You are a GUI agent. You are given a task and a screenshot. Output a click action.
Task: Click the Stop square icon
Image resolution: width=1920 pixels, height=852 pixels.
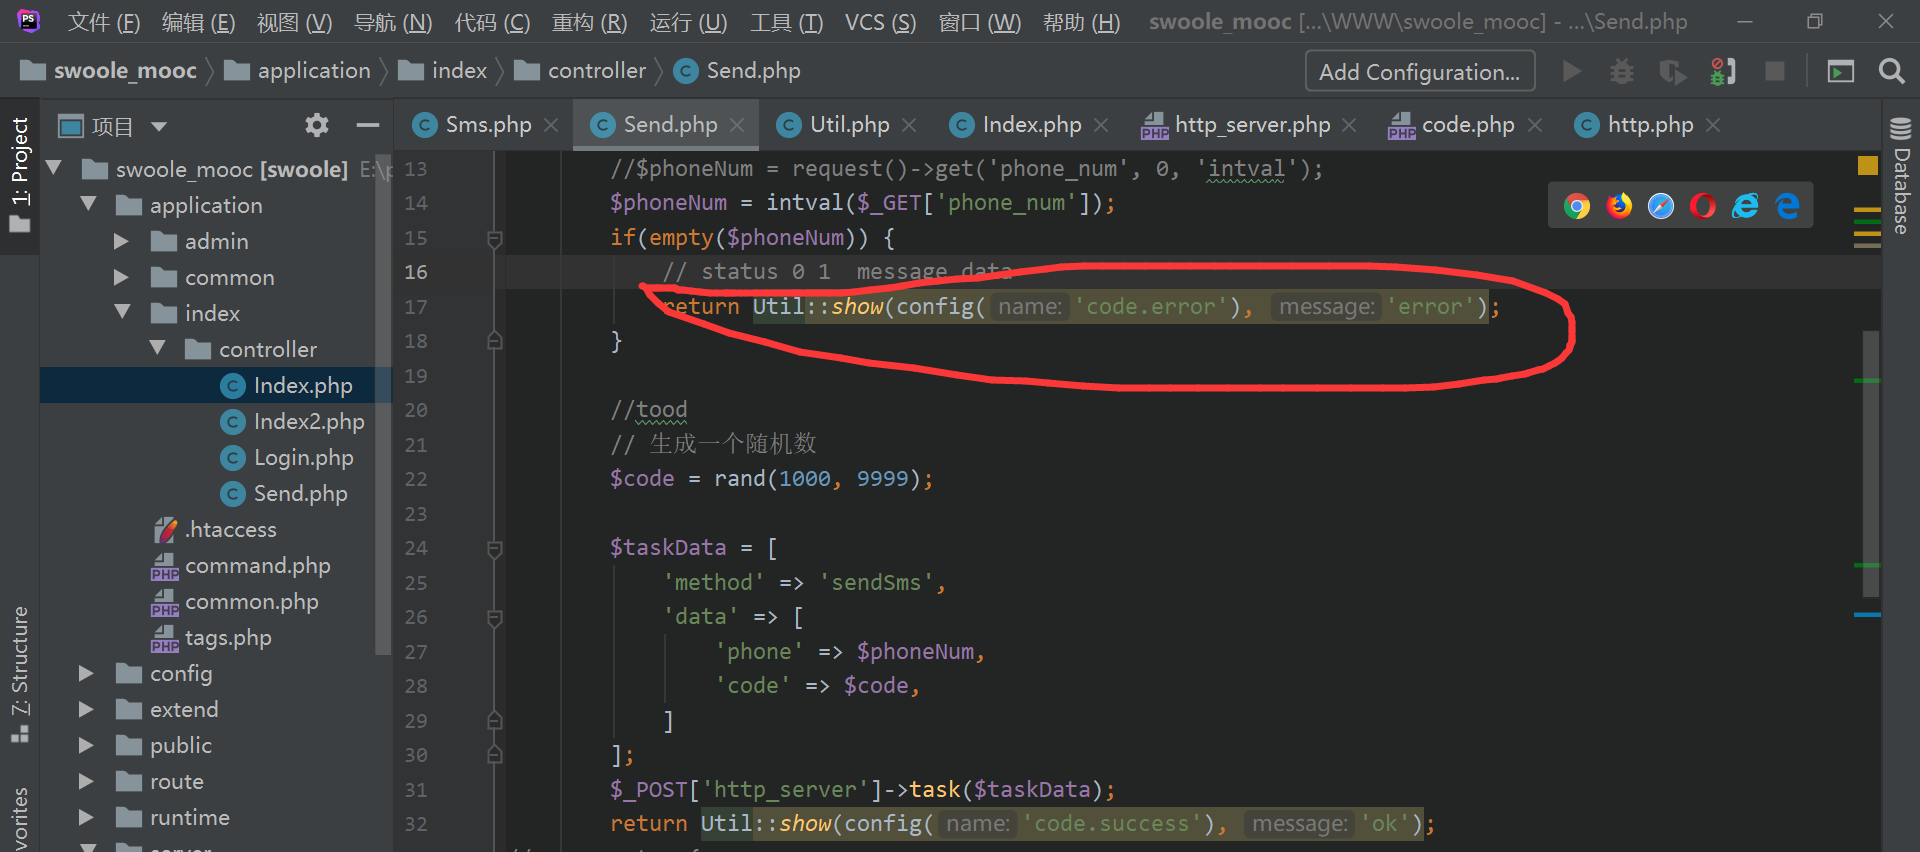[x=1775, y=71]
